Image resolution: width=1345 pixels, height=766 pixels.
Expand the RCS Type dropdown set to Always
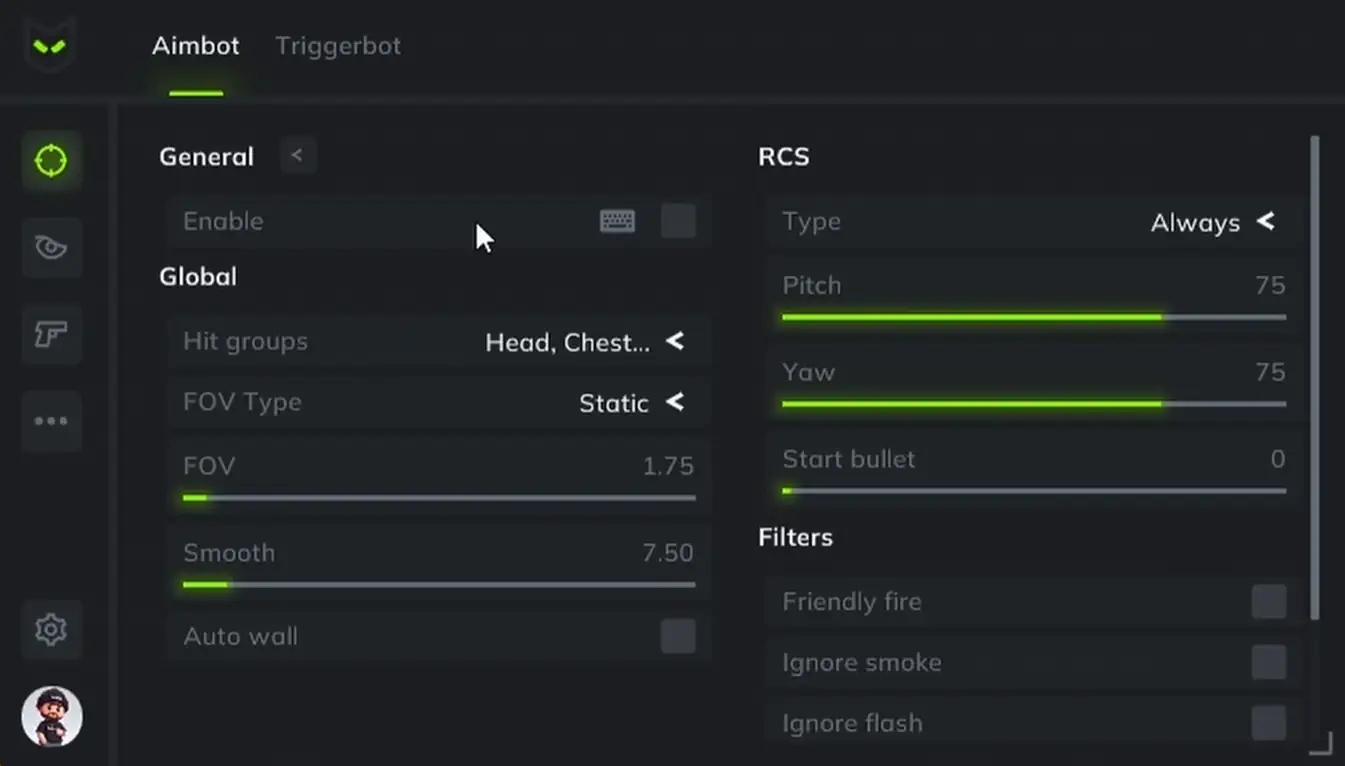(1265, 221)
